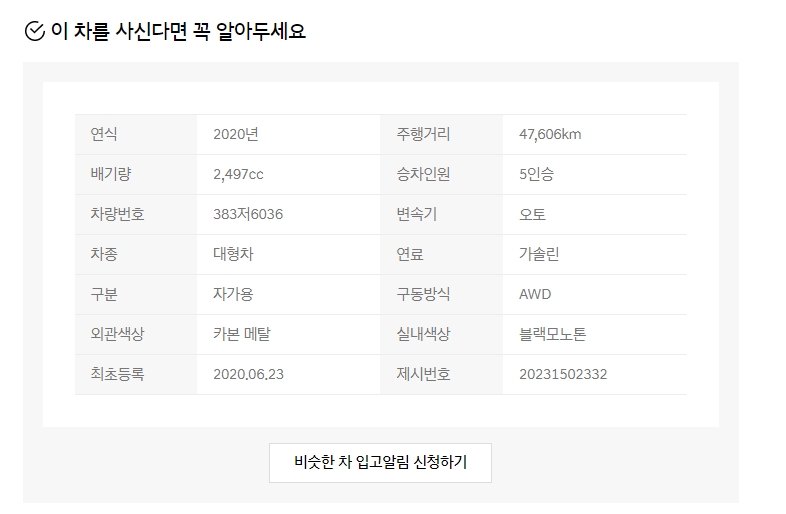The width and height of the screenshot is (786, 514).
Task: Select the 5인승 value
Action: [536, 175]
